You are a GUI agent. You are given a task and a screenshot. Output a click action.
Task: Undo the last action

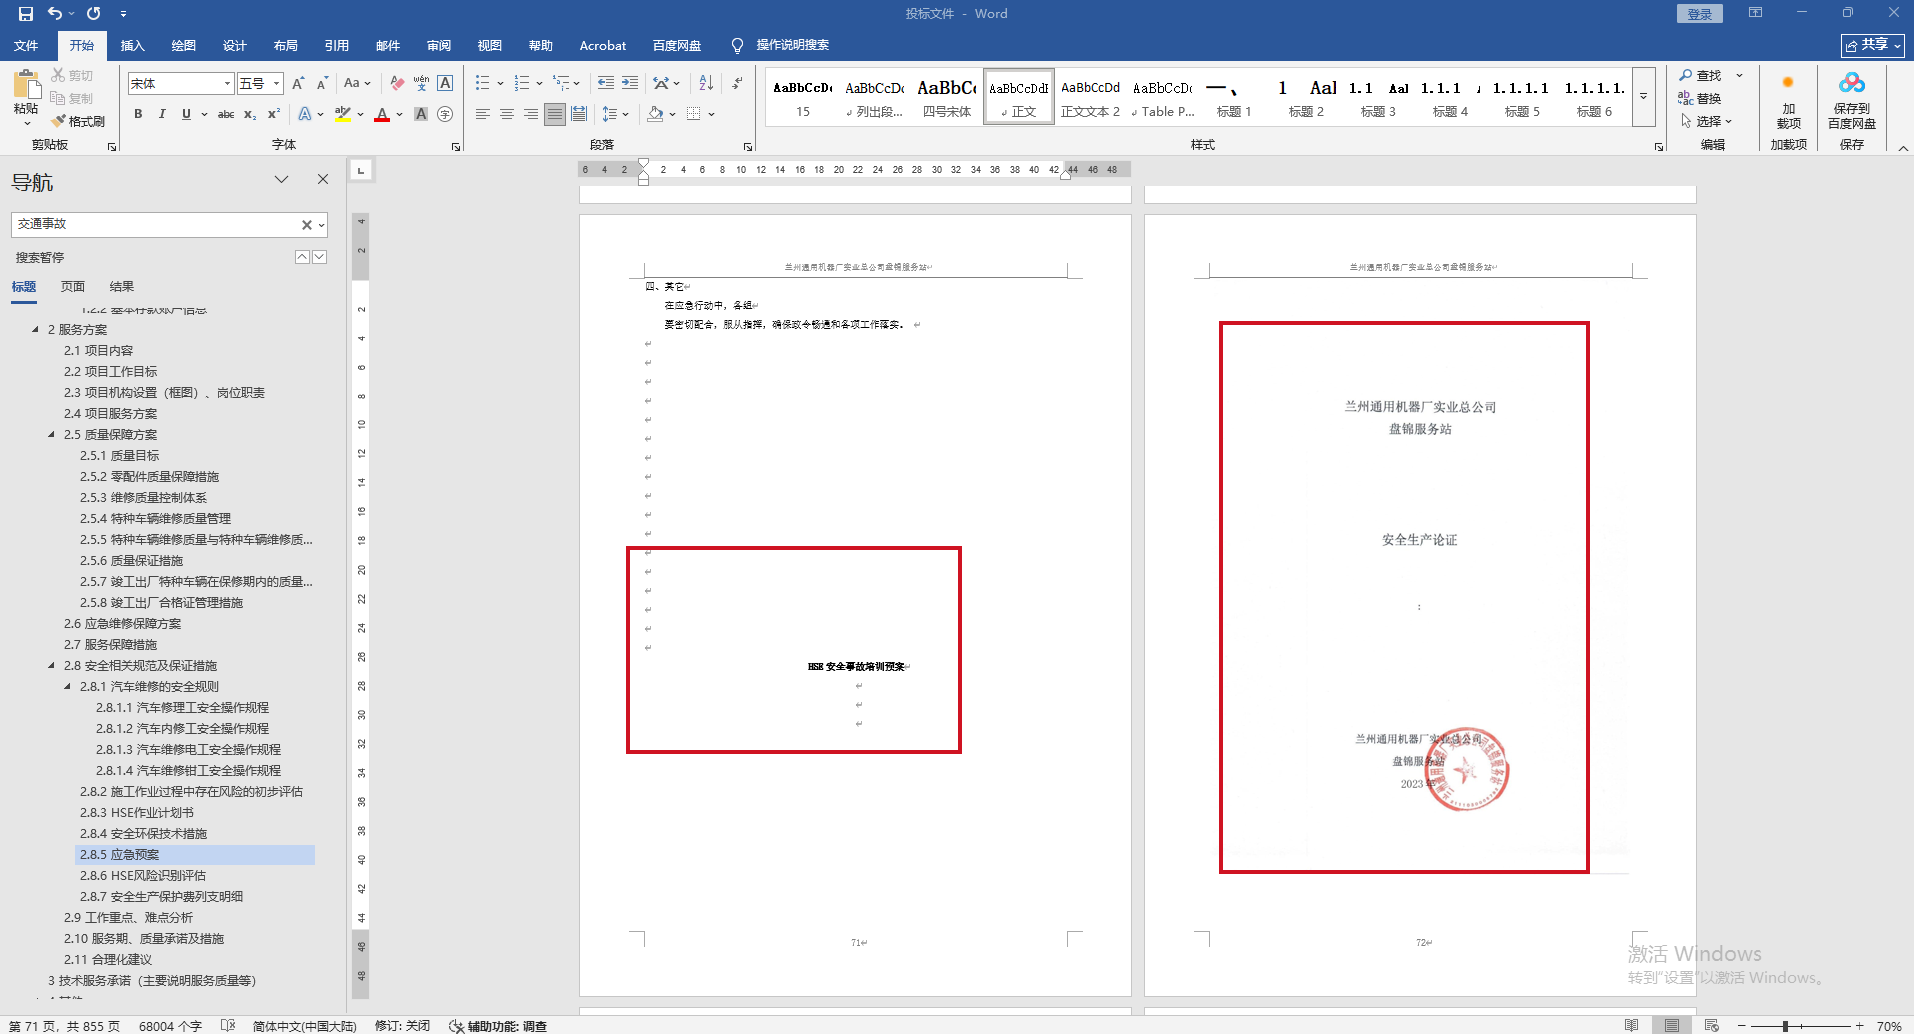point(55,14)
